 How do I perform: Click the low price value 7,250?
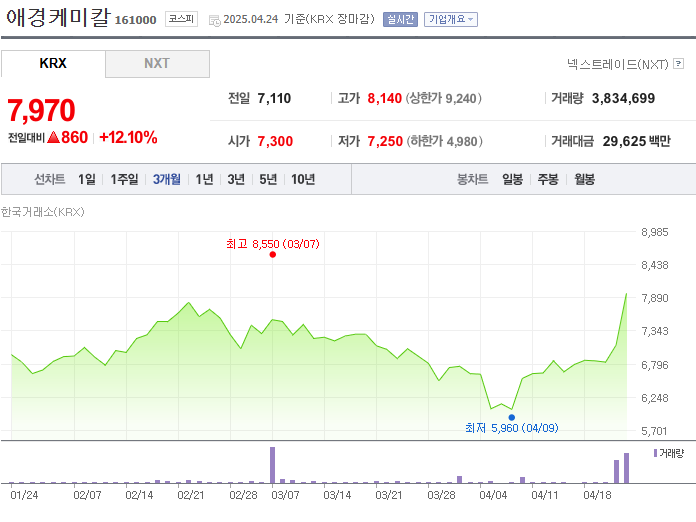tap(385, 141)
